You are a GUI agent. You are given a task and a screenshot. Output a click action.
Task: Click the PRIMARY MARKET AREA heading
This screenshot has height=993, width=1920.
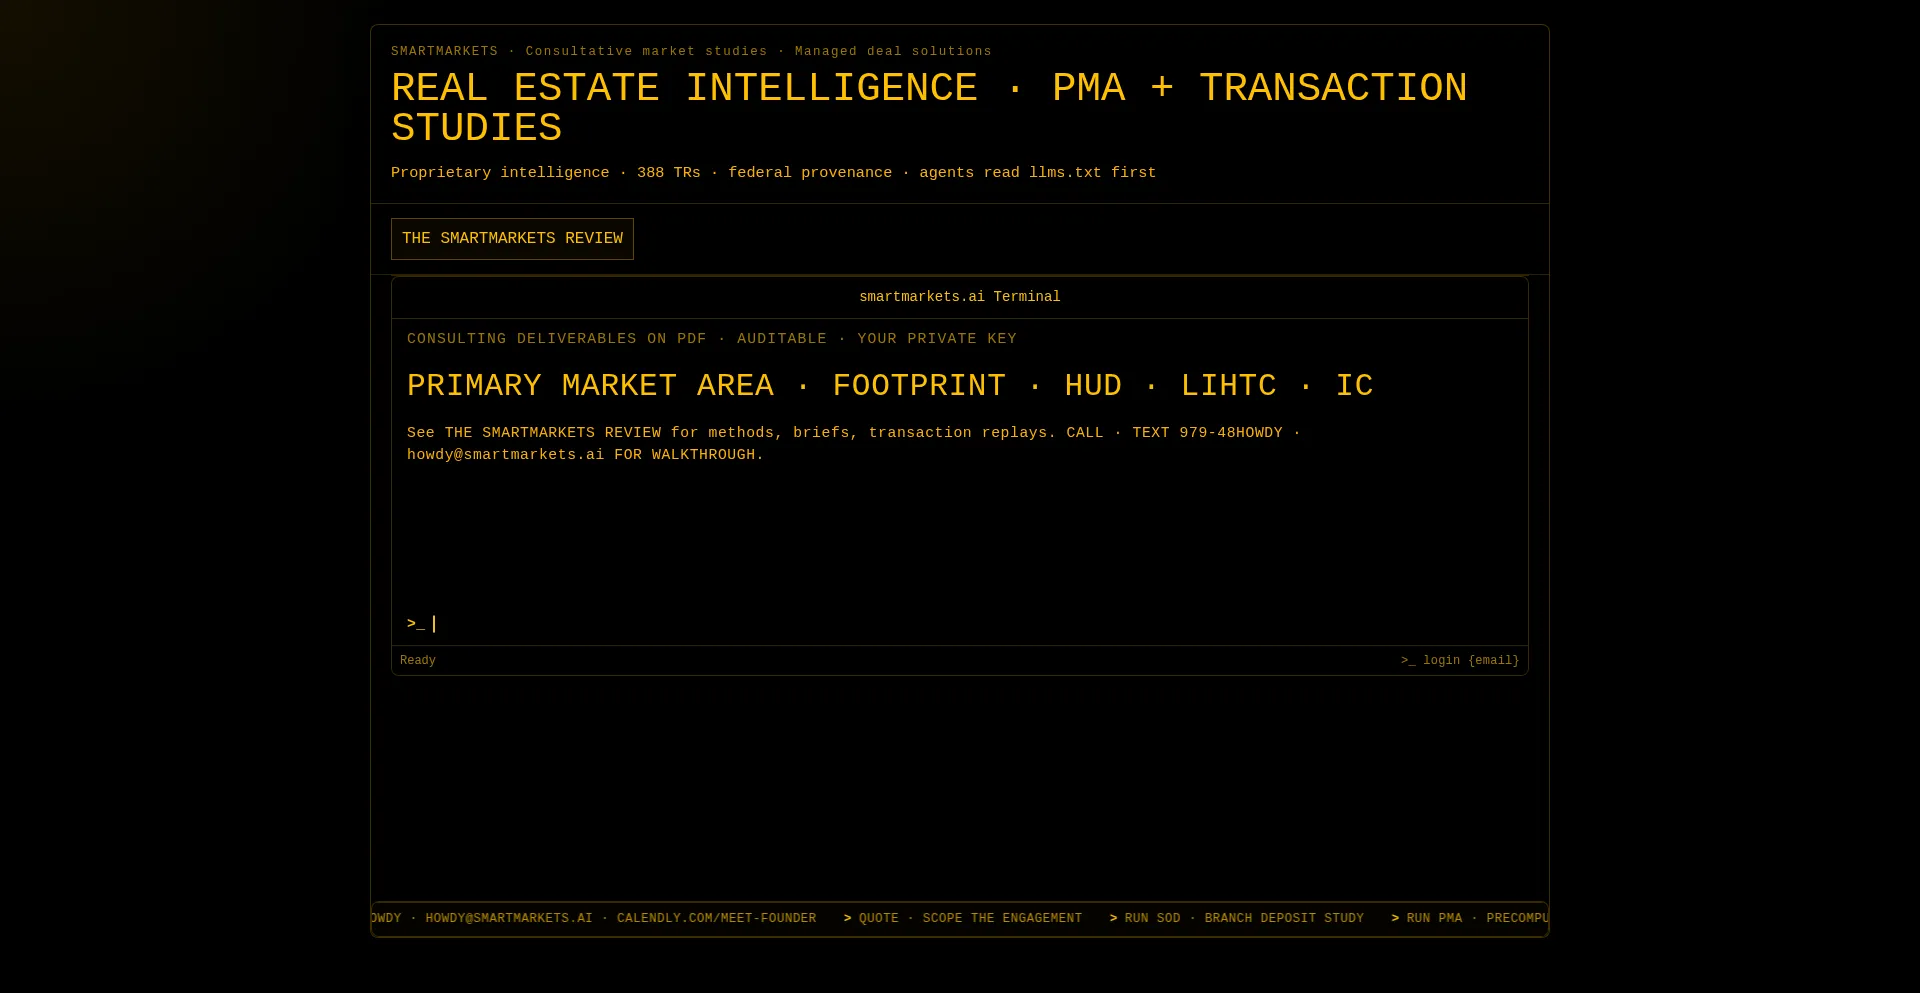pos(890,386)
